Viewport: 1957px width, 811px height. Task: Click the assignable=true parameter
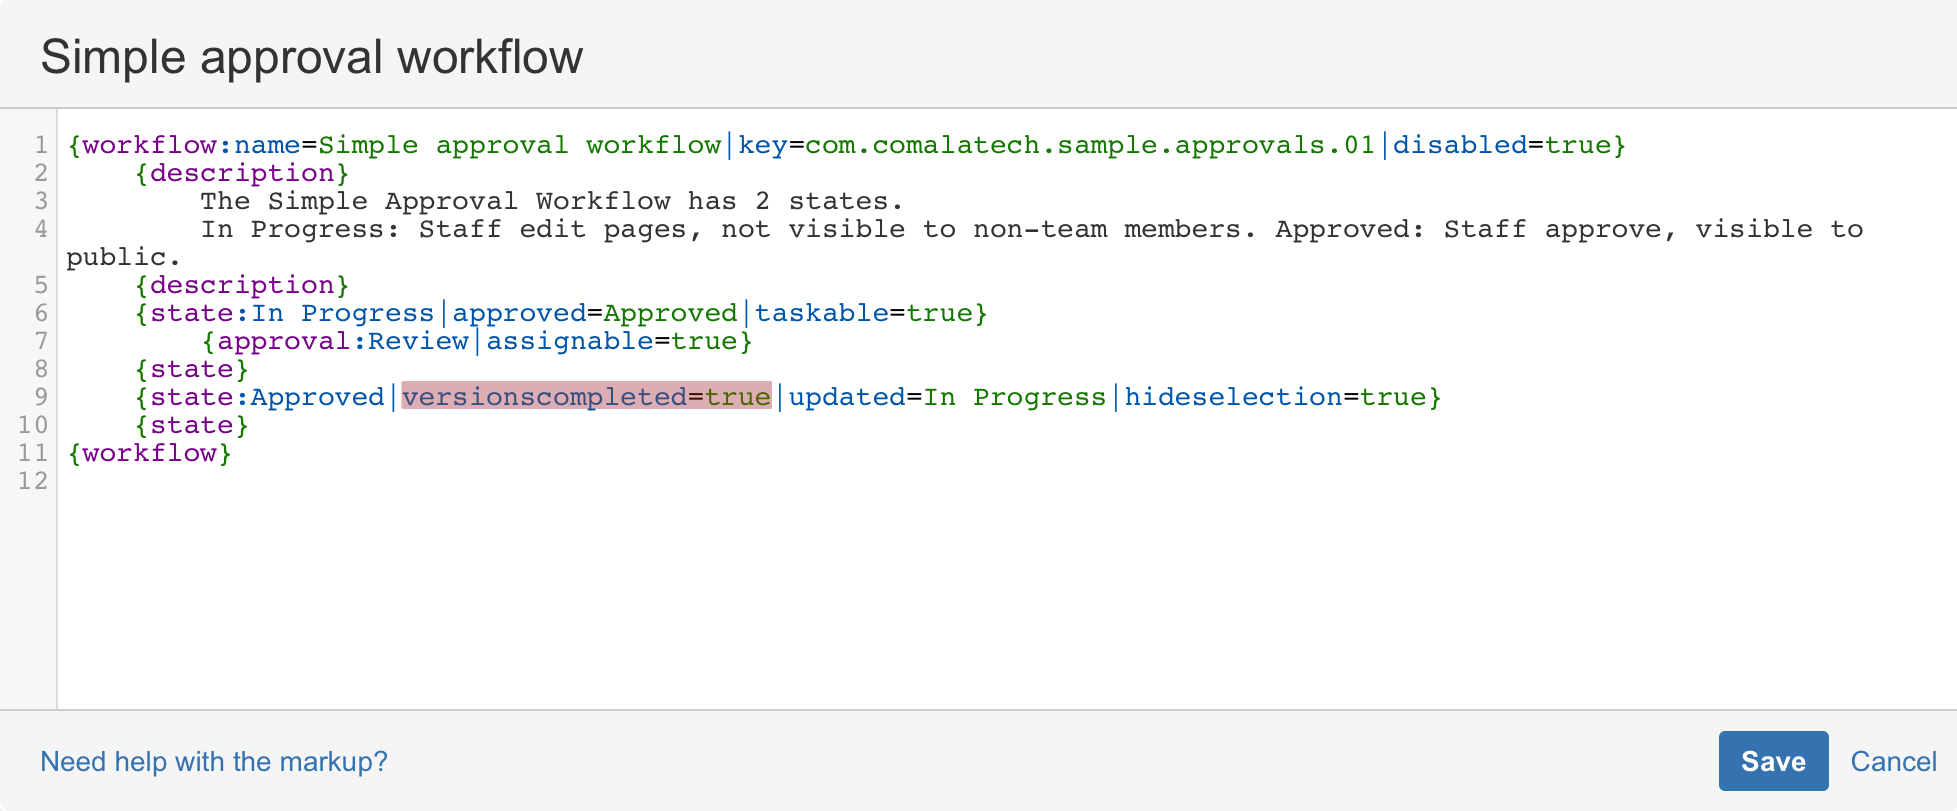pos(612,341)
